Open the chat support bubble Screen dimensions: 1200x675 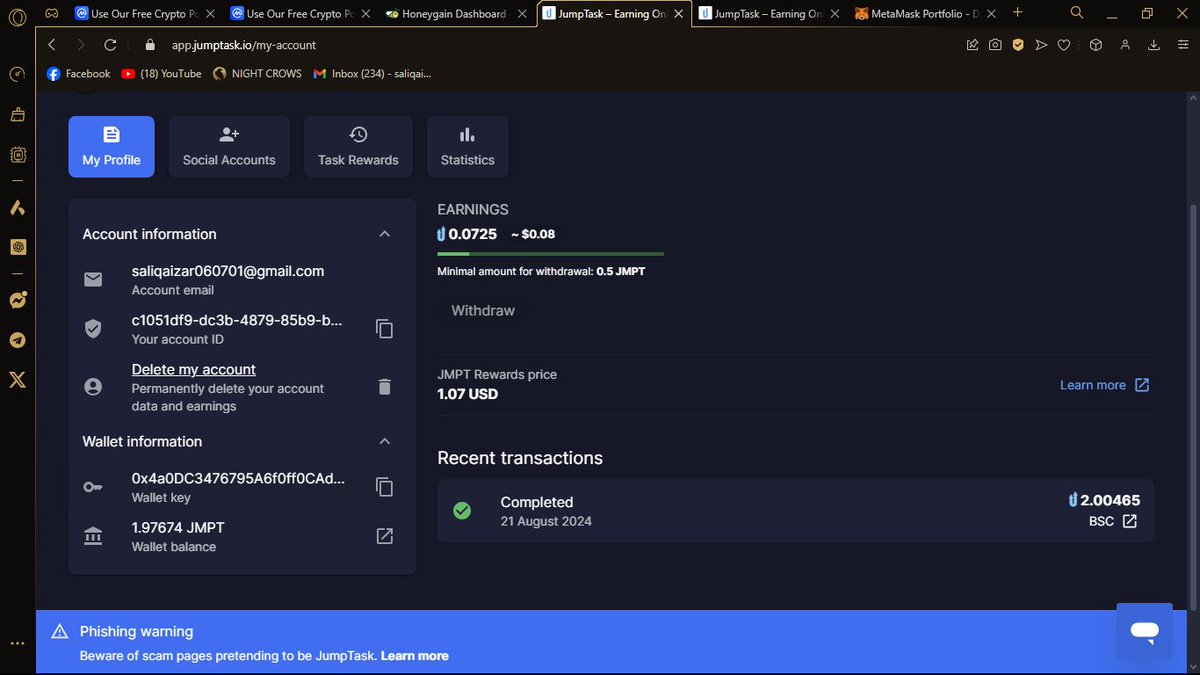1144,631
